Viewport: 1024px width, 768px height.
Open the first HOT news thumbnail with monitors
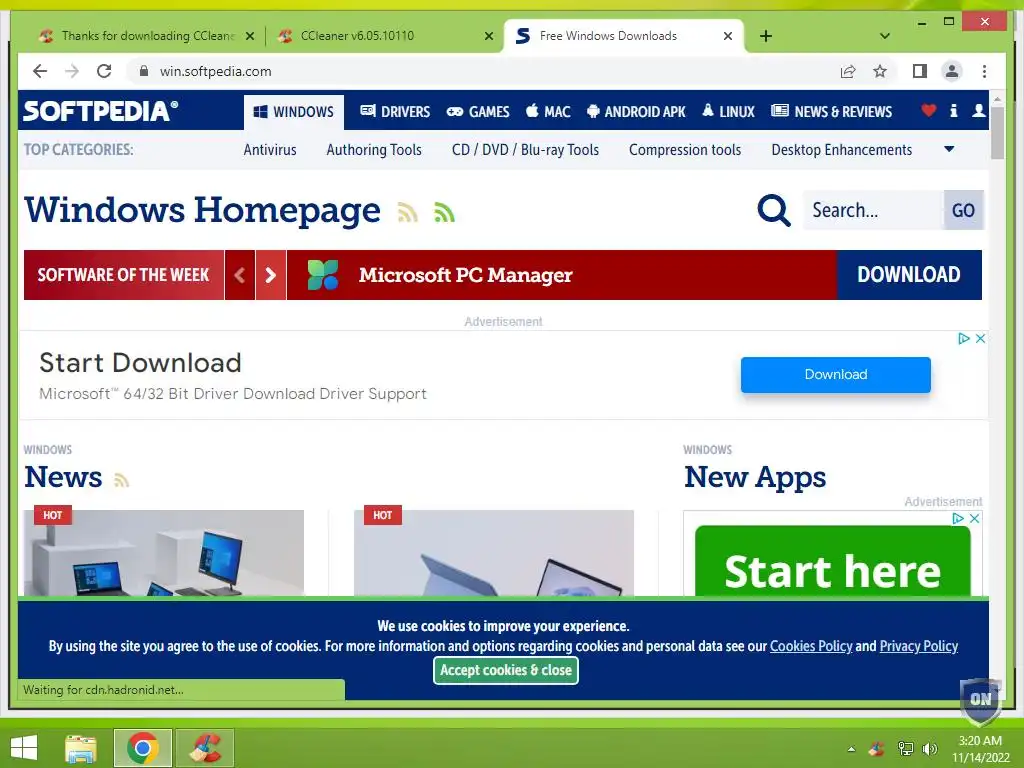pyautogui.click(x=164, y=552)
